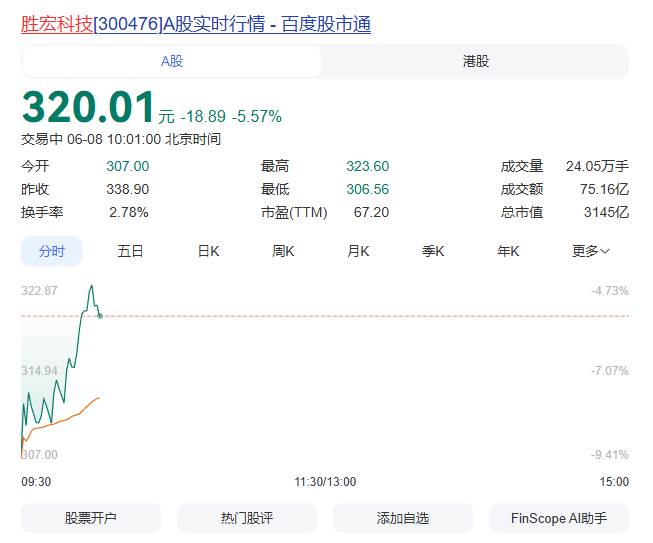Screen dimensions: 653x543
Task: Open the 月K chart tab
Action: (358, 251)
